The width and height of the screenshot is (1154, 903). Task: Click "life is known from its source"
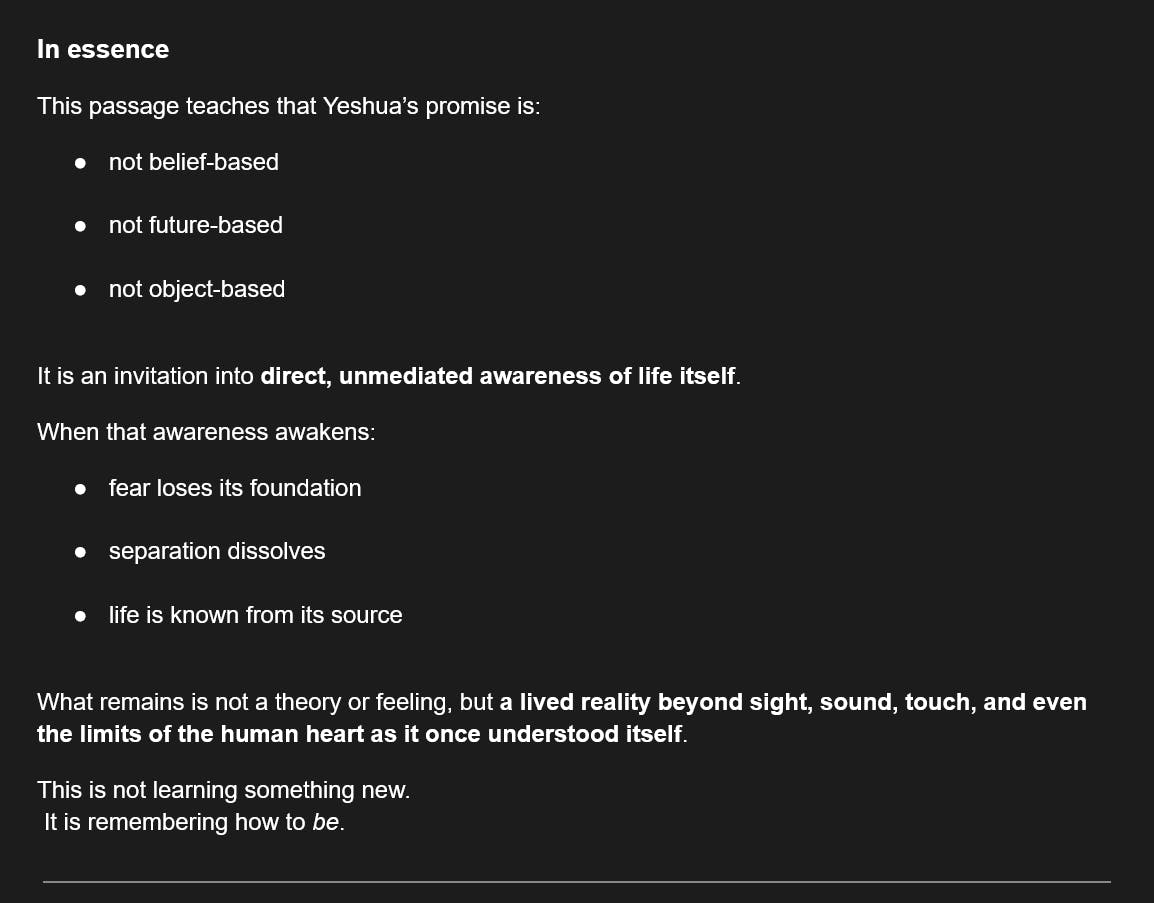(x=255, y=615)
